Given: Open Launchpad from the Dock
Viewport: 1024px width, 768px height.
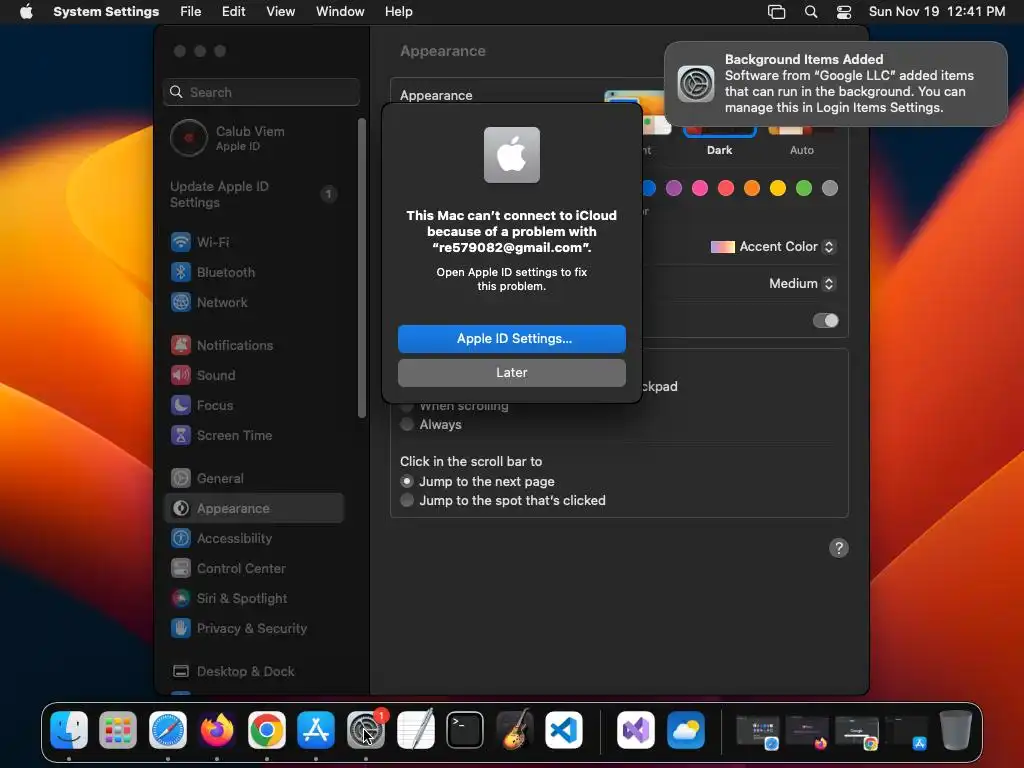Looking at the screenshot, I should 118,730.
